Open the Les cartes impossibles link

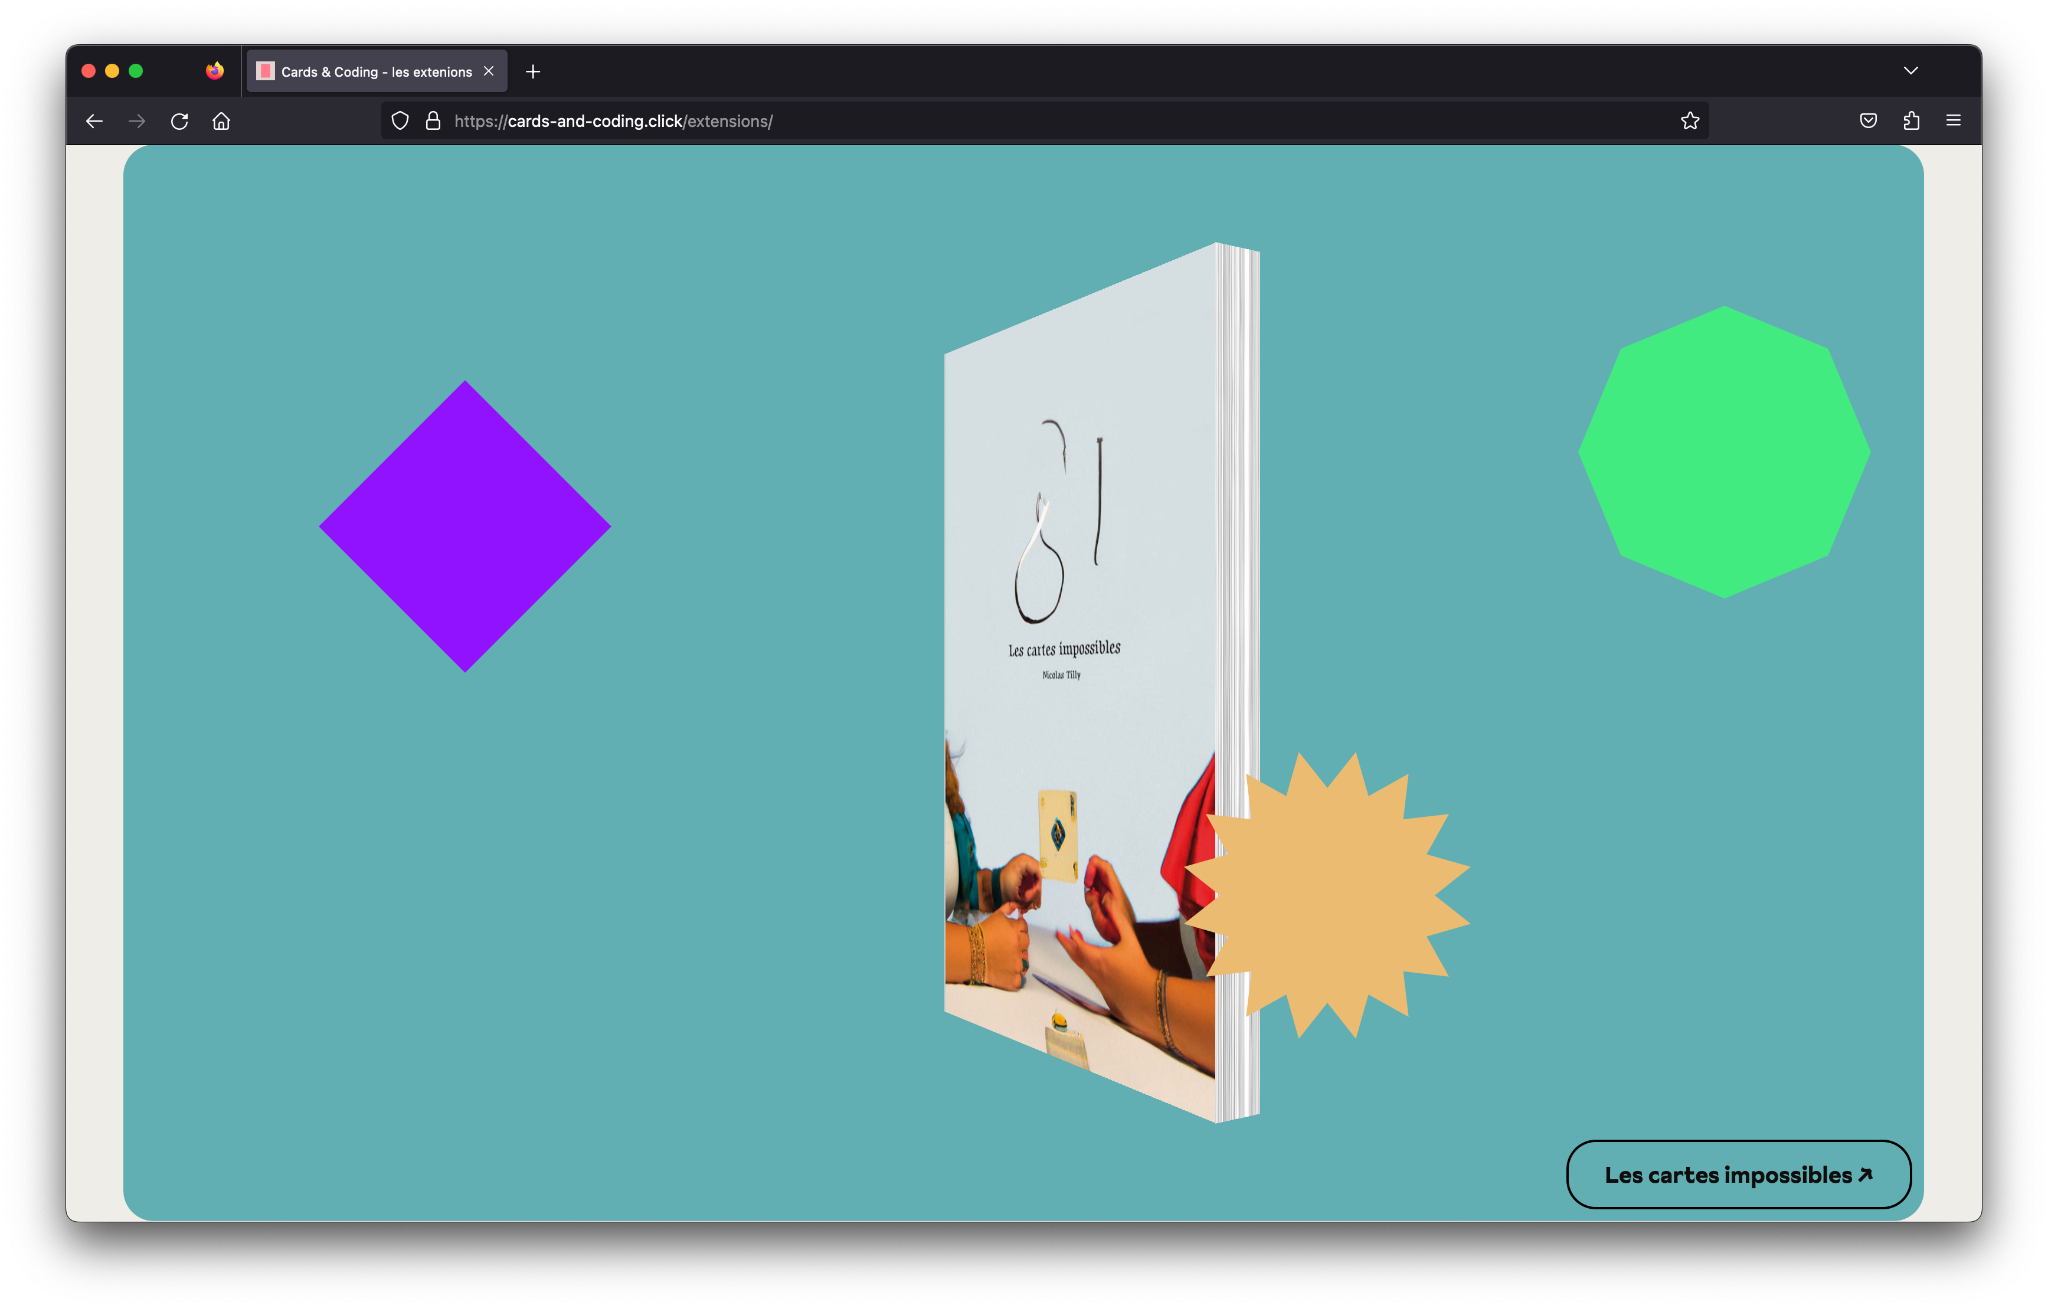[1738, 1175]
